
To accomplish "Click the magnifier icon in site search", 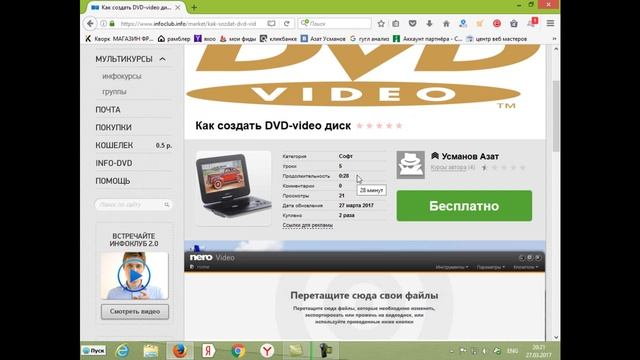I will [x=167, y=204].
